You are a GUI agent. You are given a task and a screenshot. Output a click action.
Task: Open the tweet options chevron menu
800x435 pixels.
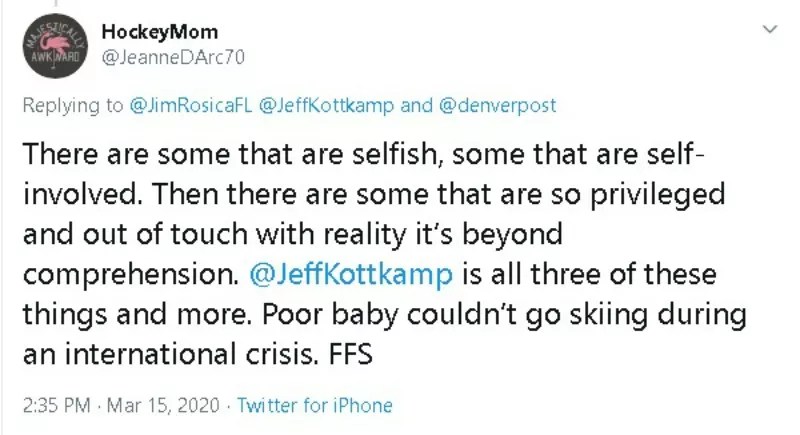click(x=769, y=31)
